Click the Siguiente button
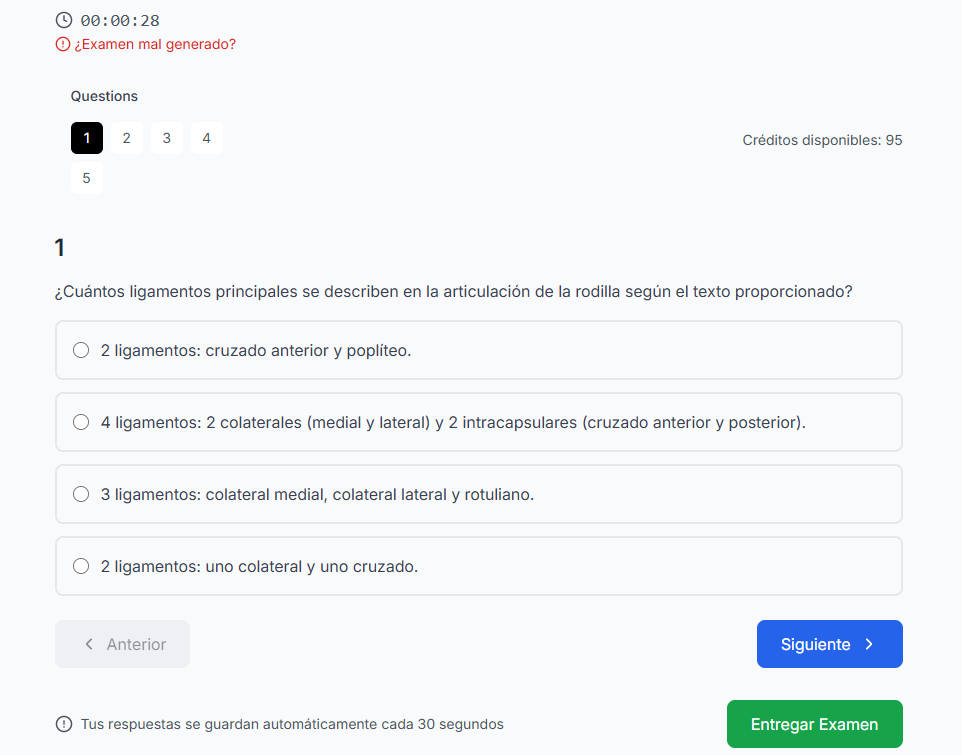Image resolution: width=962 pixels, height=755 pixels. coord(829,644)
